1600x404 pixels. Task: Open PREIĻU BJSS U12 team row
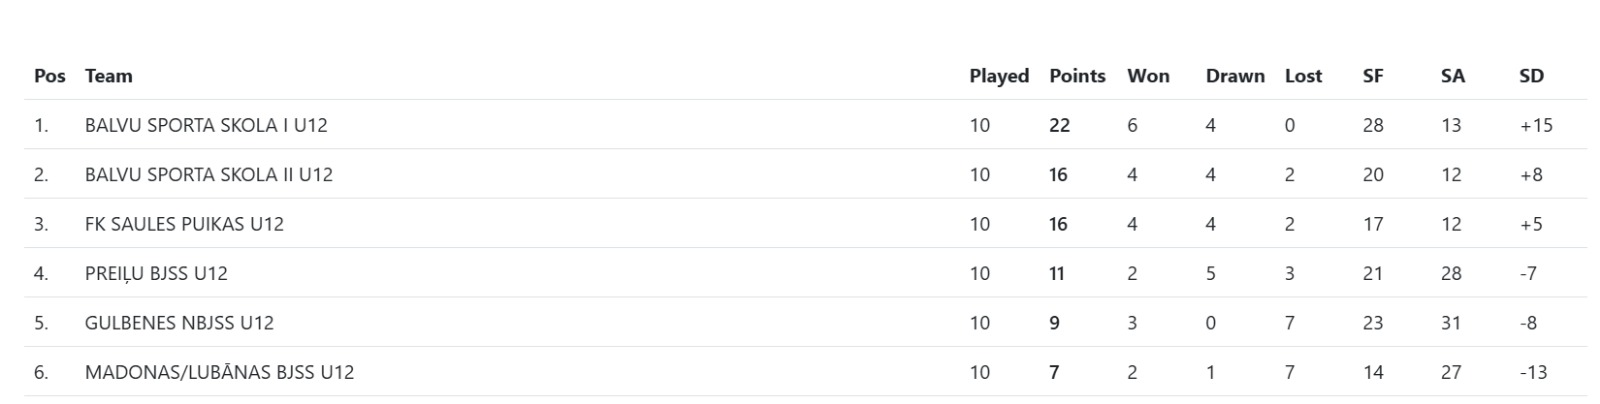(x=156, y=273)
